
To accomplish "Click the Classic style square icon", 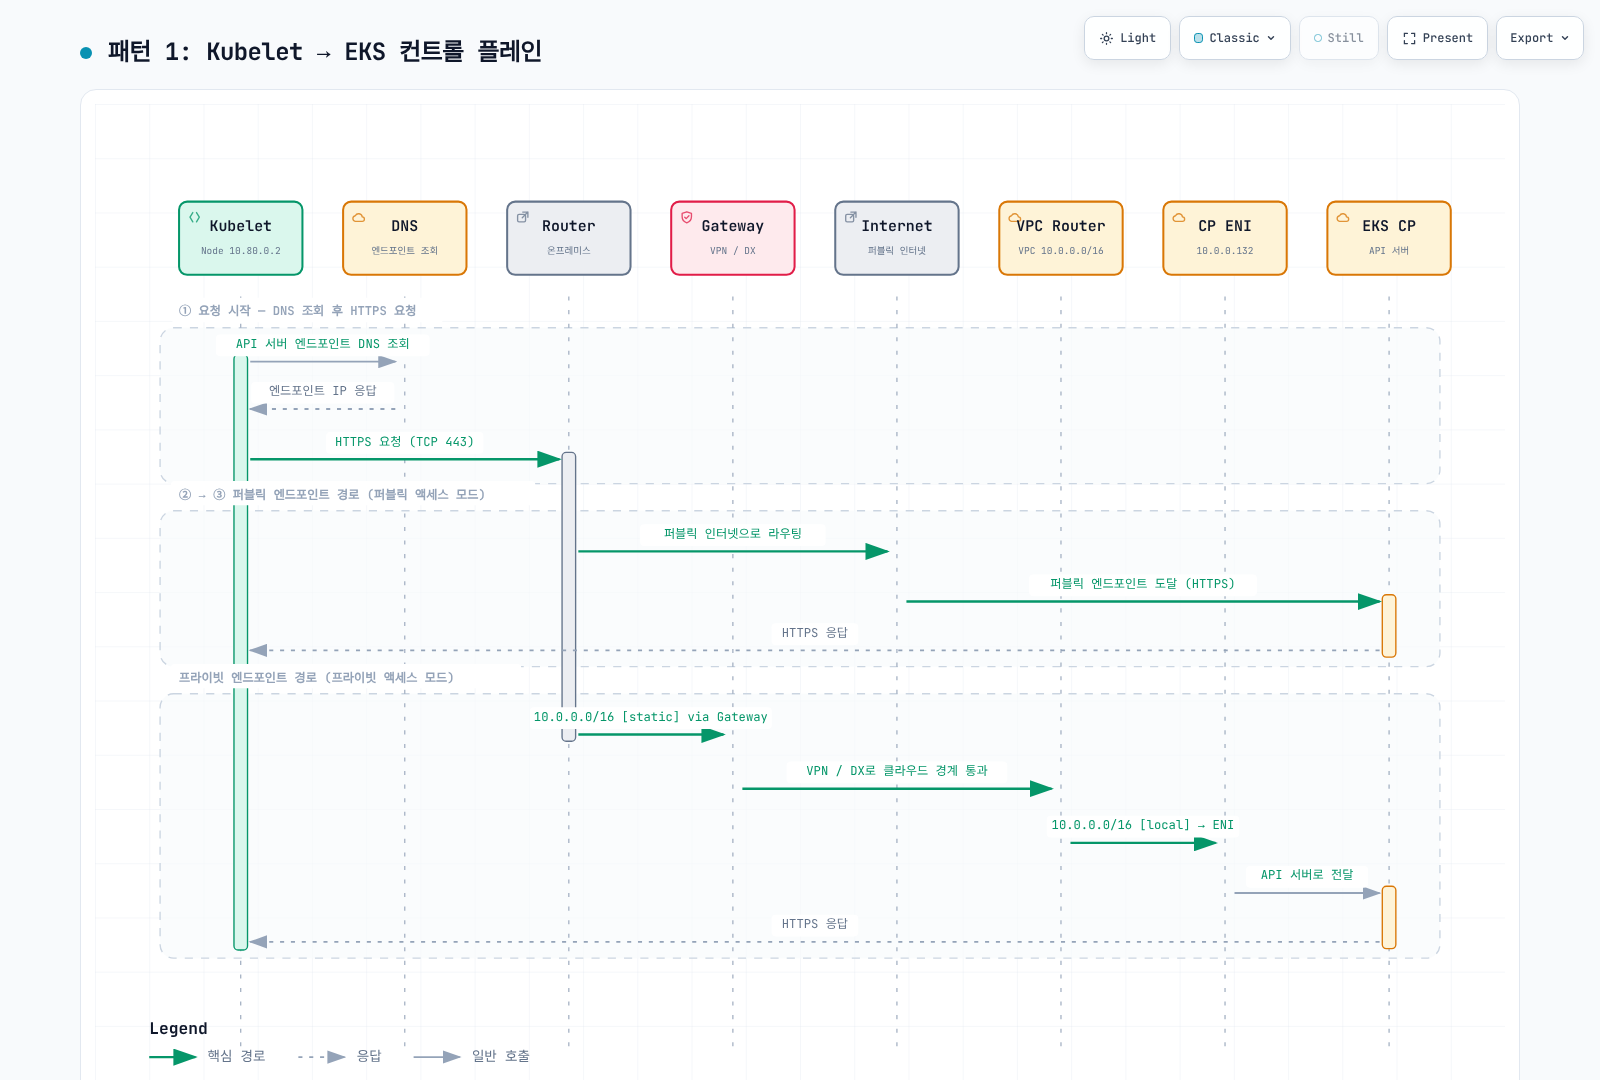I will (x=1199, y=38).
